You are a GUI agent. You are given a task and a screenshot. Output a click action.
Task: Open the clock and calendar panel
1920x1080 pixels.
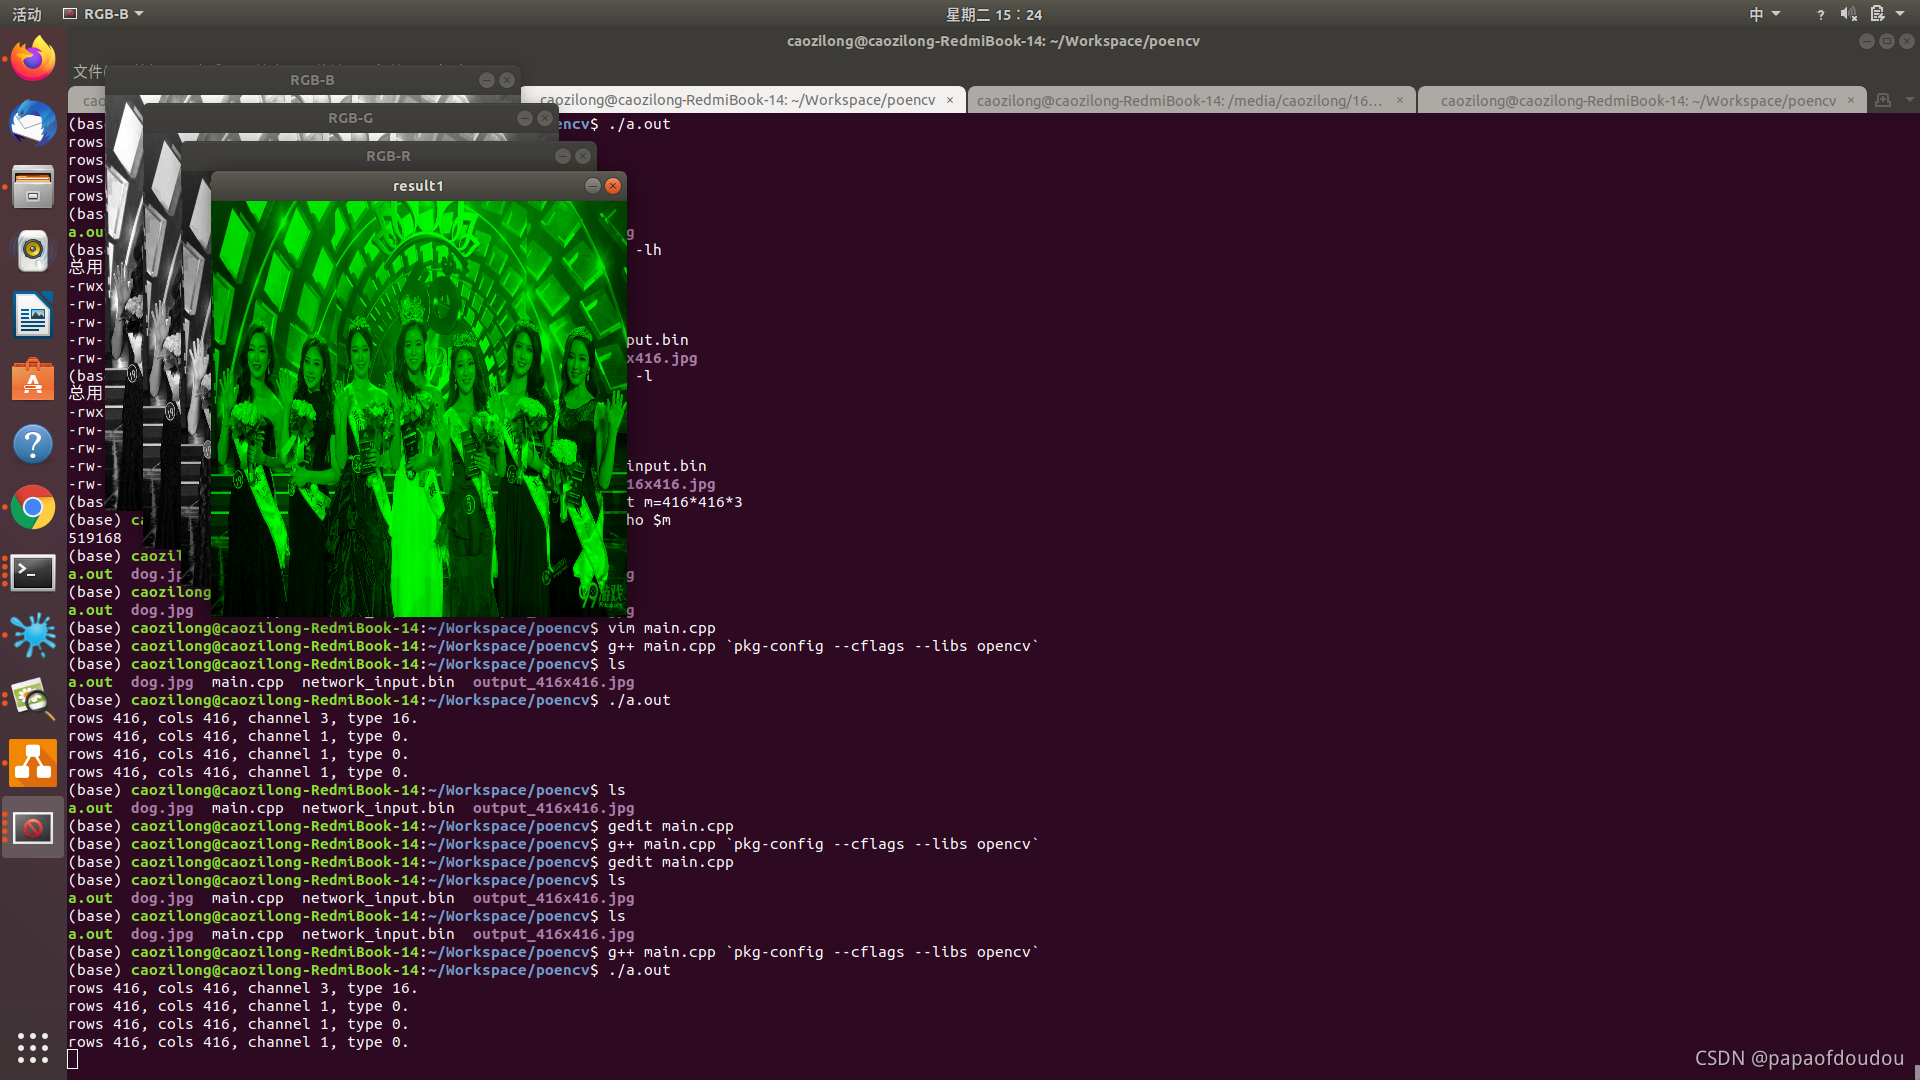pyautogui.click(x=994, y=14)
